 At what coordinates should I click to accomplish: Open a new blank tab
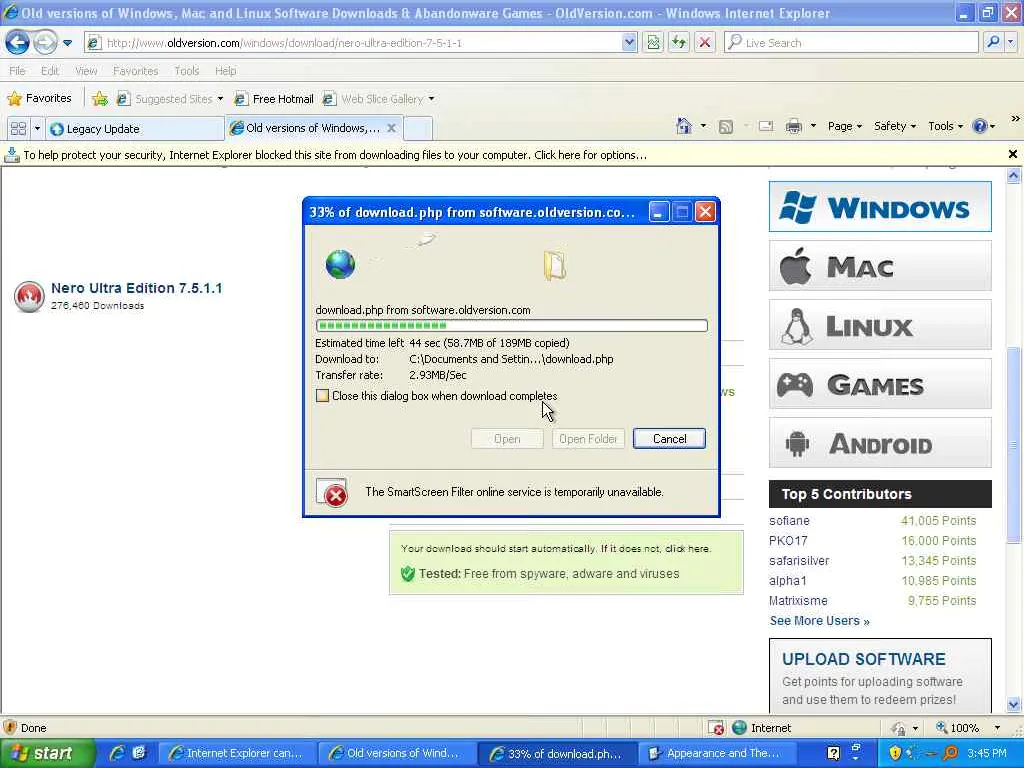[418, 128]
